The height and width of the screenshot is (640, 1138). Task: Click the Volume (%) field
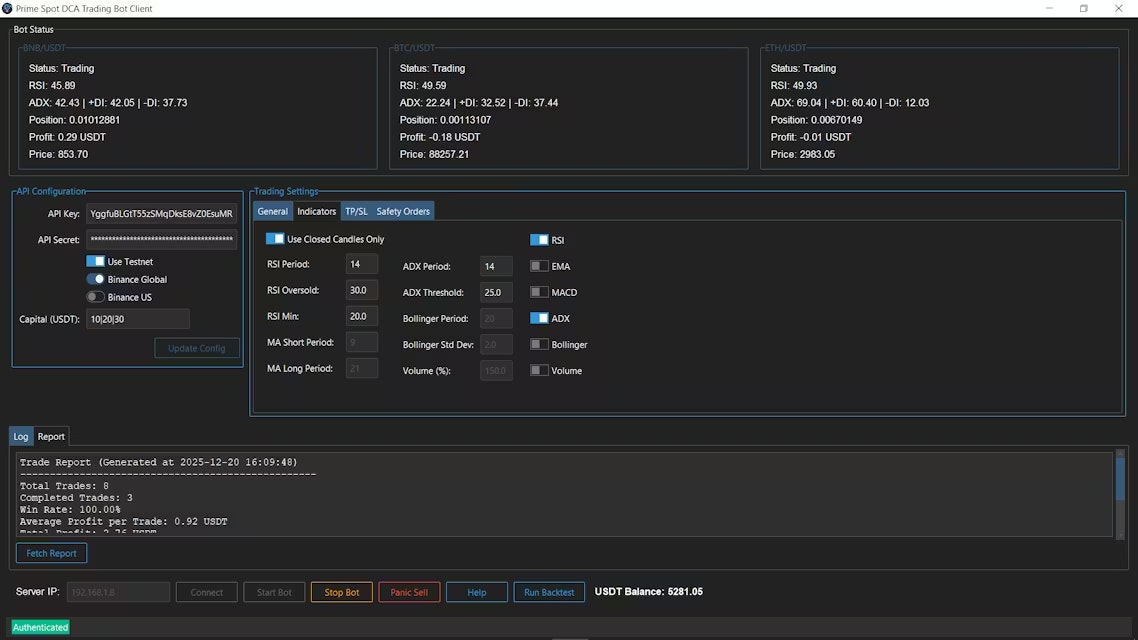[496, 371]
